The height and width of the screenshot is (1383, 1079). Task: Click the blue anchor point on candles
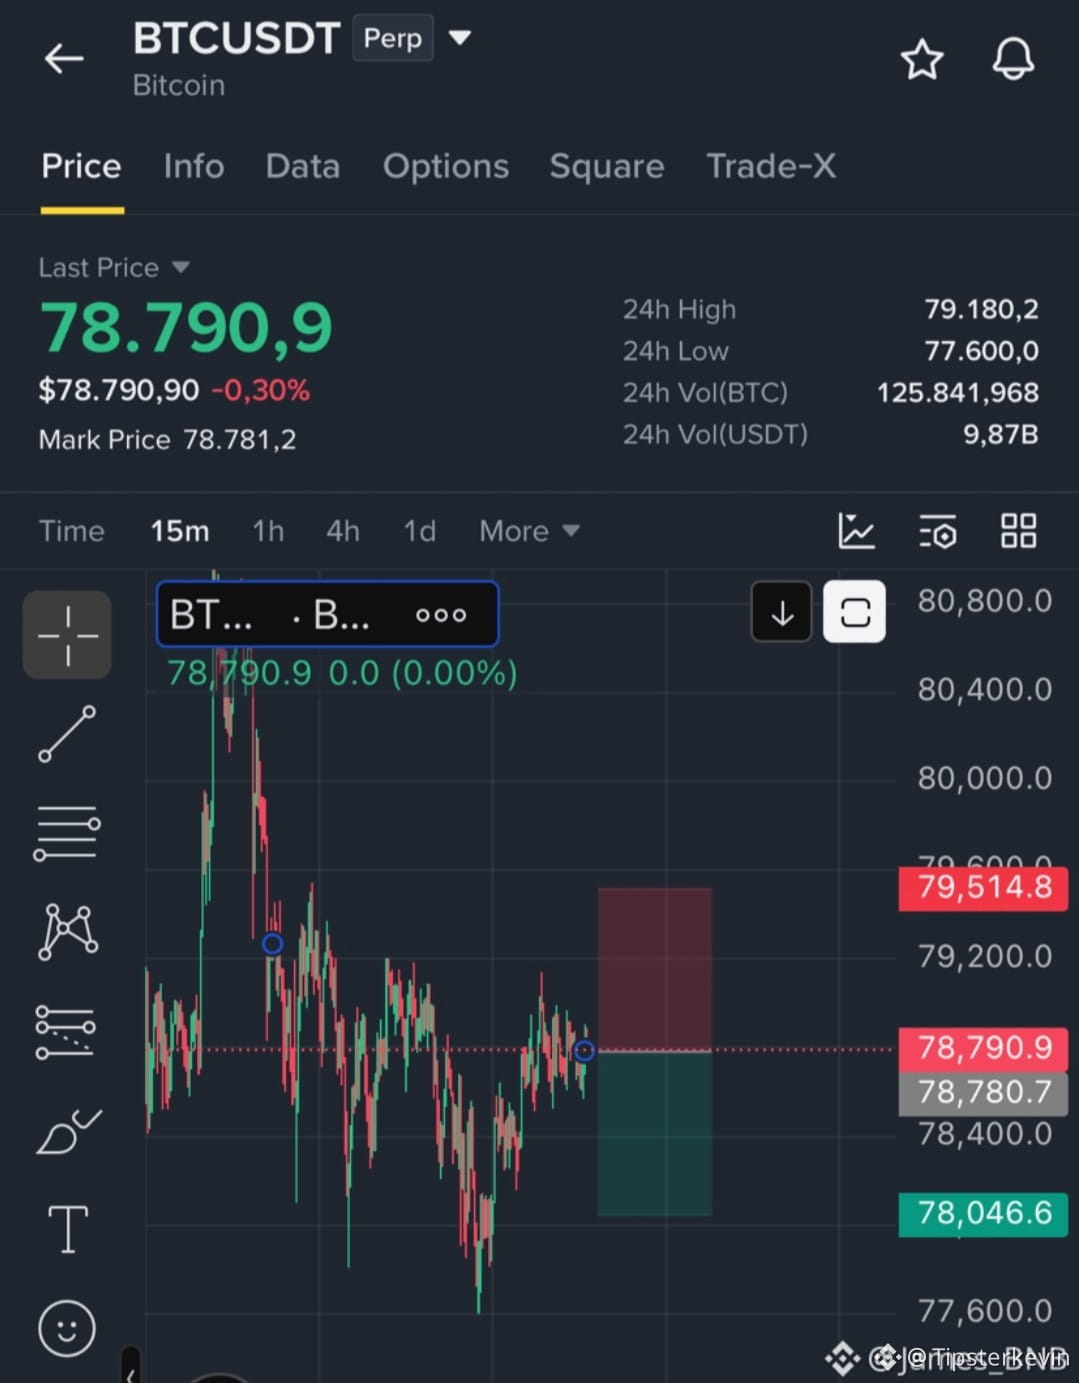tap(272, 943)
